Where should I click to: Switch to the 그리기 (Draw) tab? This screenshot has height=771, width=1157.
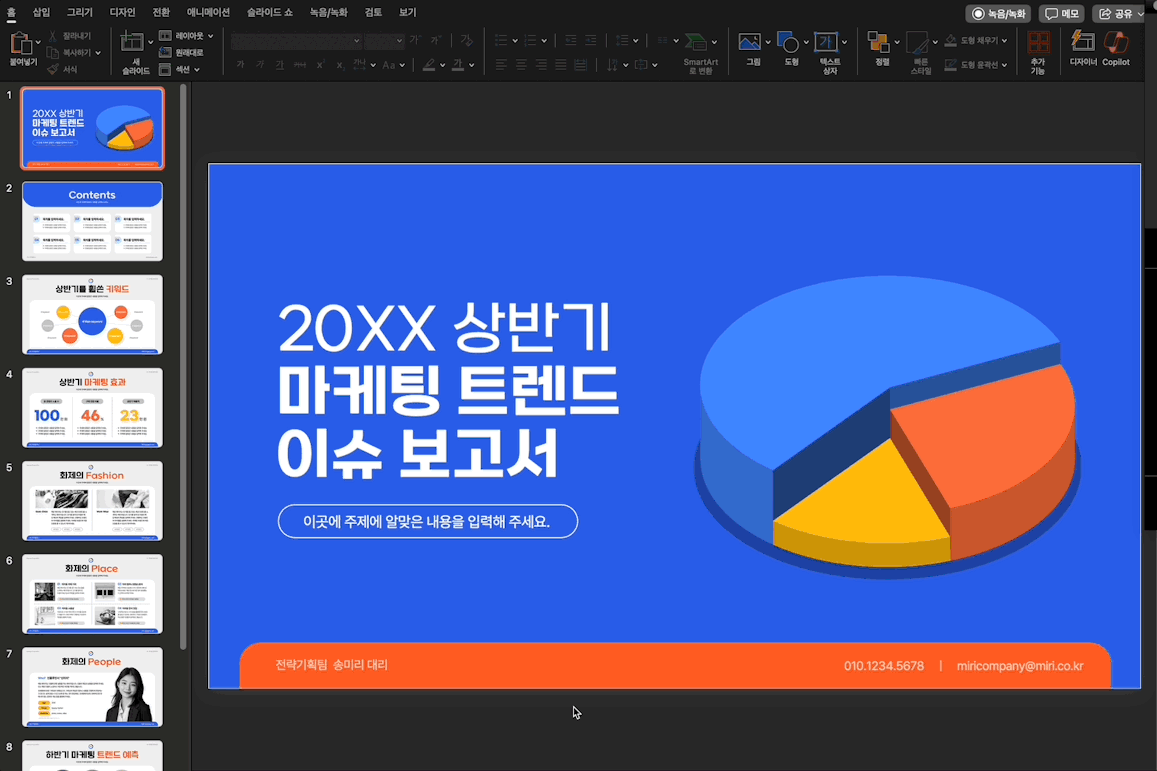pos(80,12)
